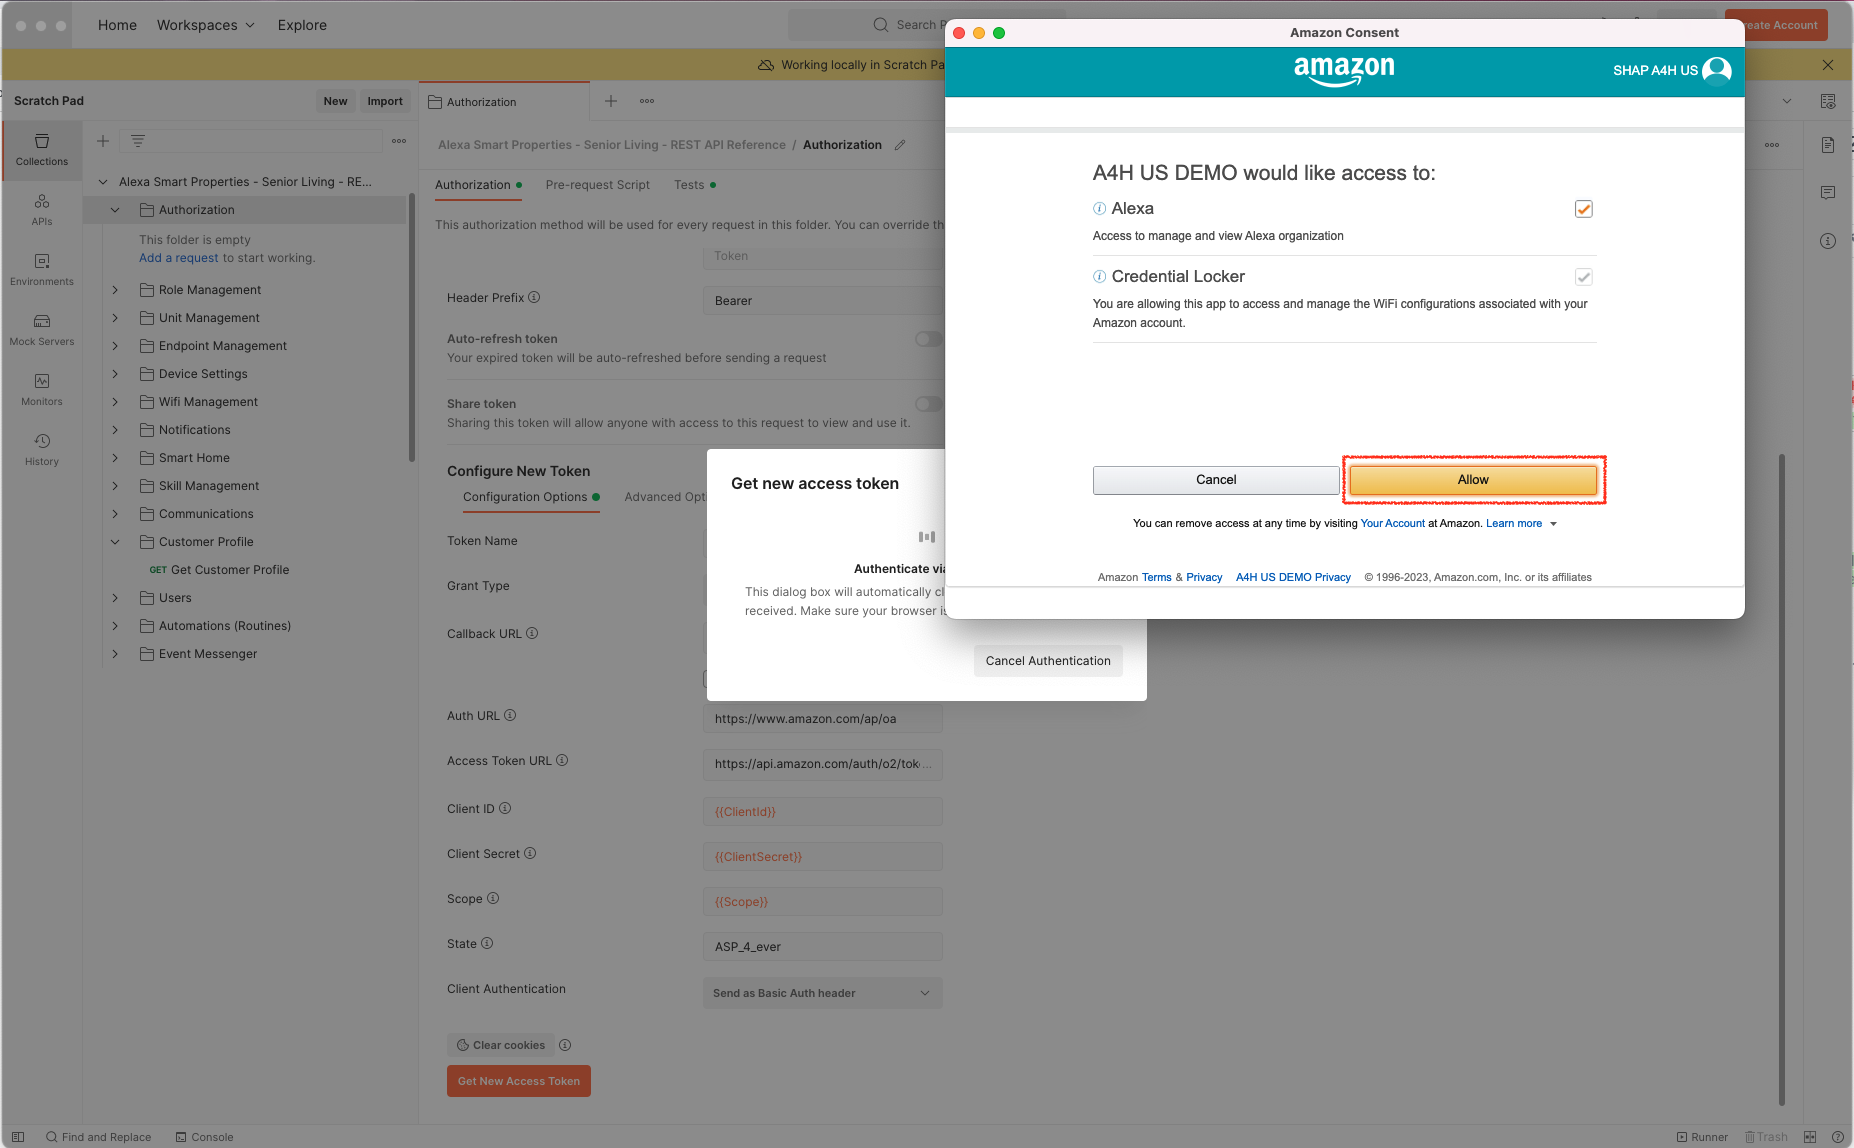Click the plus icon to create new collection
The height and width of the screenshot is (1148, 1854).
click(103, 141)
